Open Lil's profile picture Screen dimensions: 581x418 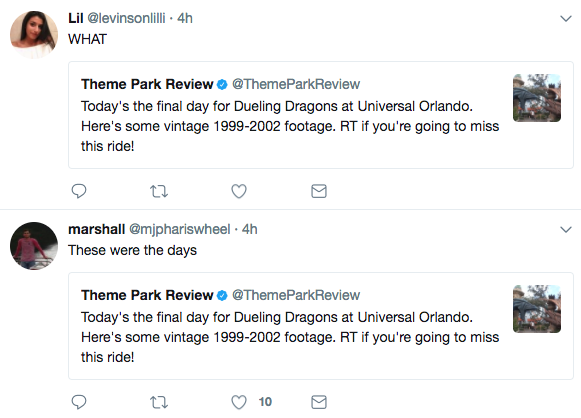(34, 35)
